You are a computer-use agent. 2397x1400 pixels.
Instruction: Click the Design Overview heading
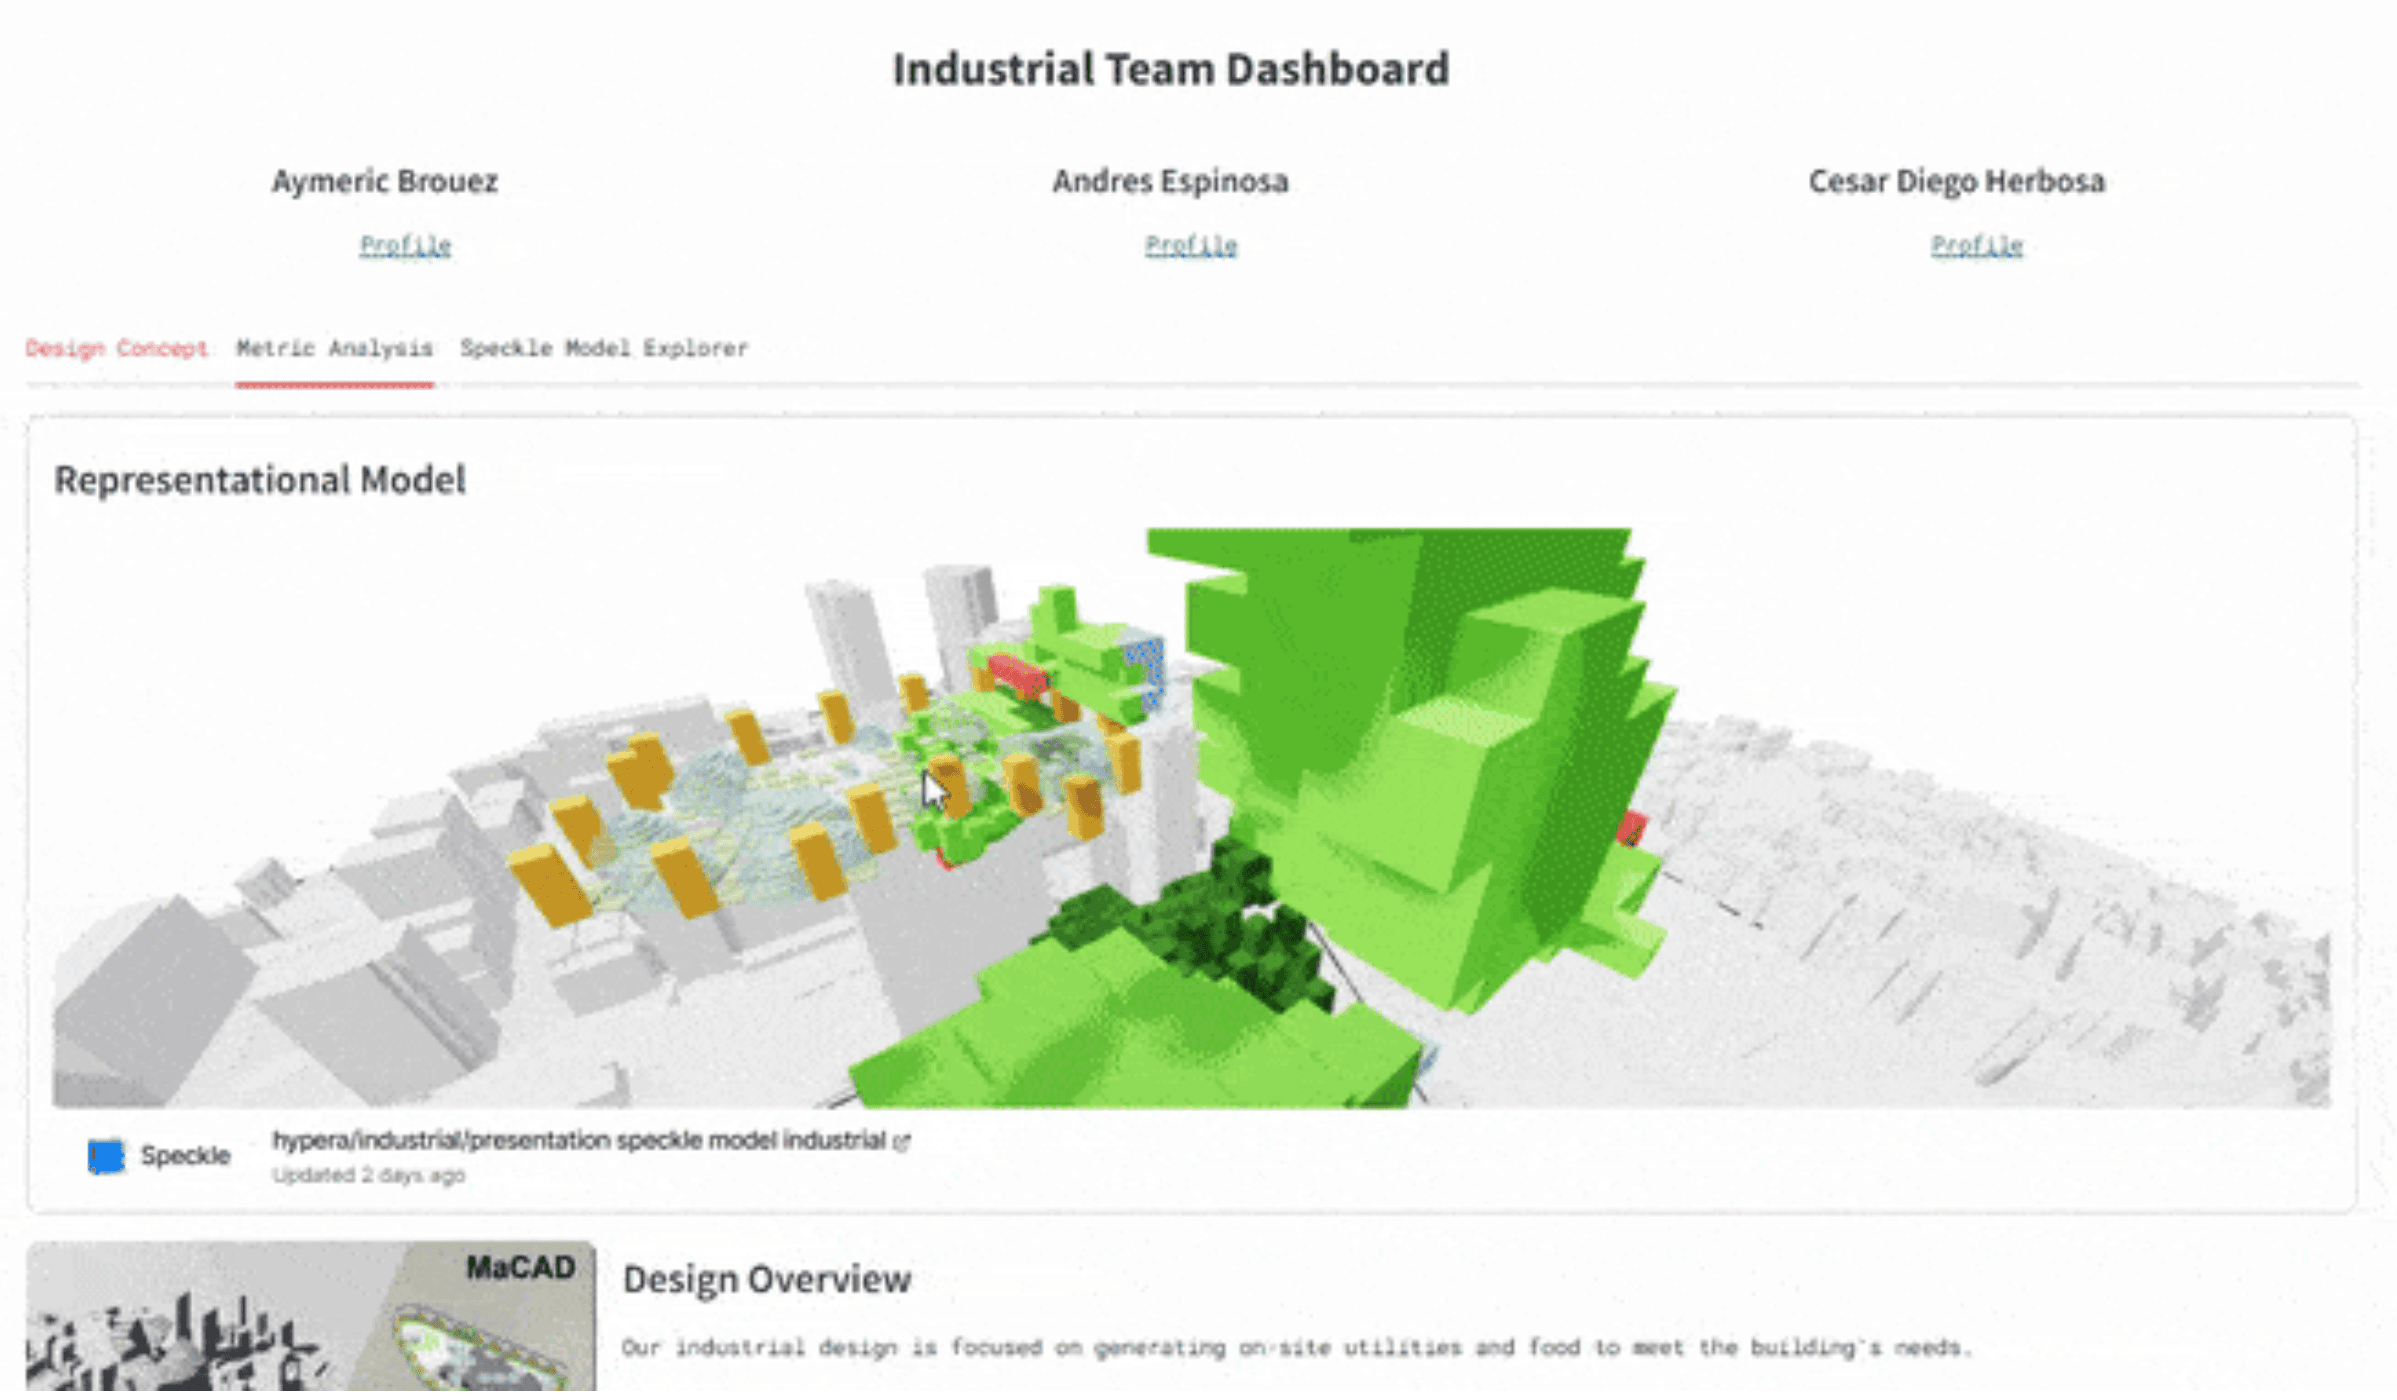pos(766,1279)
